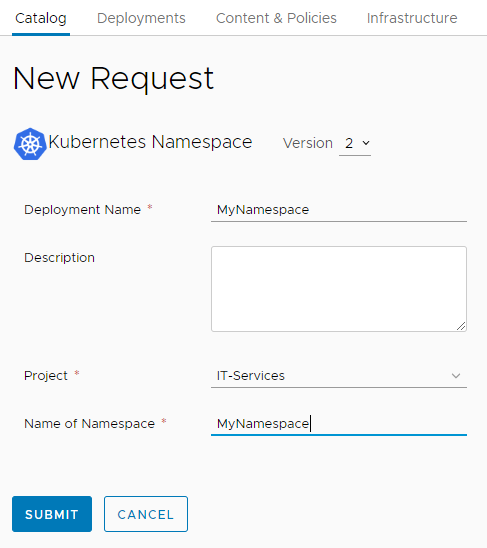This screenshot has width=487, height=548.
Task: Grab the Description box resize handle
Action: click(x=461, y=326)
